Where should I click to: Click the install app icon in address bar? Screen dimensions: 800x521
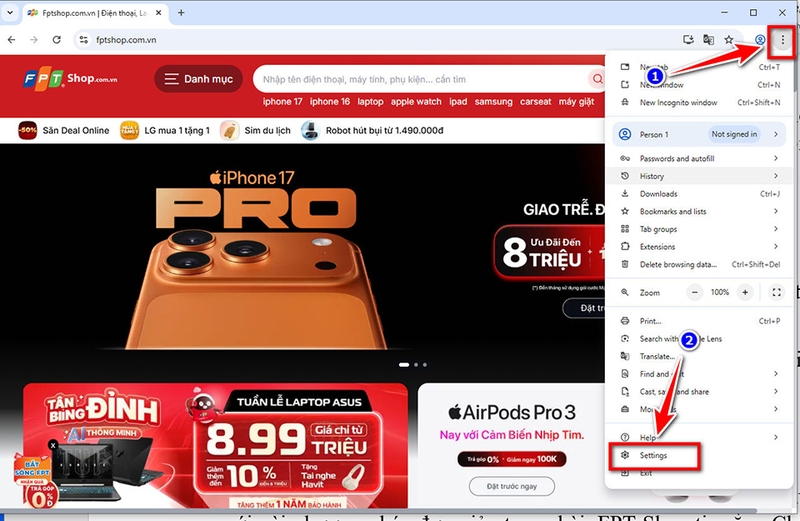[688, 40]
